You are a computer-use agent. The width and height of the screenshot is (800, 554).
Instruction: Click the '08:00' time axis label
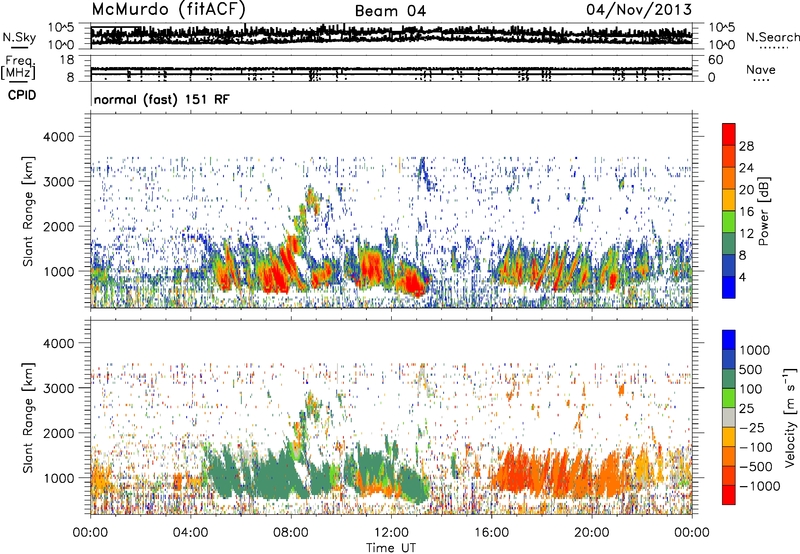pos(290,533)
